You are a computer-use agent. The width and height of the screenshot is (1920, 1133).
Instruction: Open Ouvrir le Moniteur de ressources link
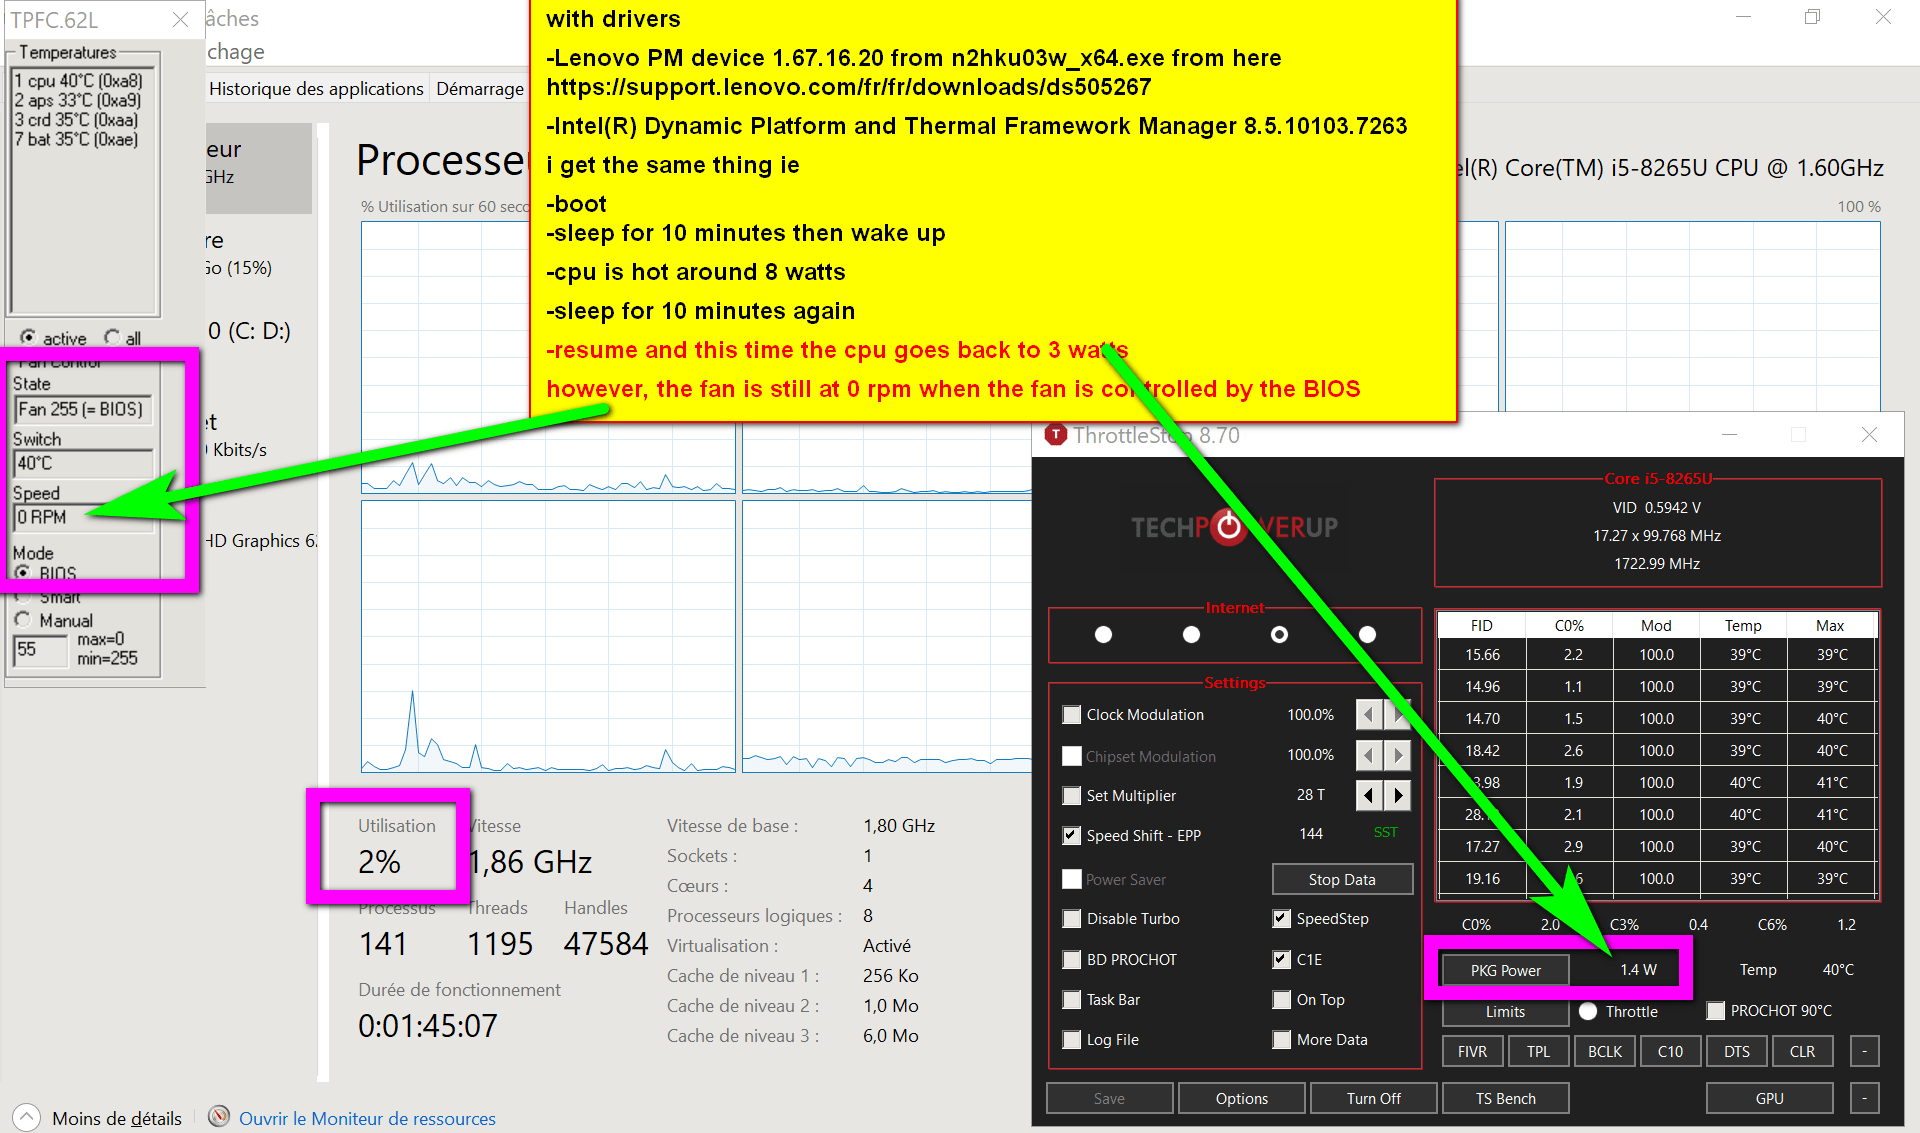367,1118
